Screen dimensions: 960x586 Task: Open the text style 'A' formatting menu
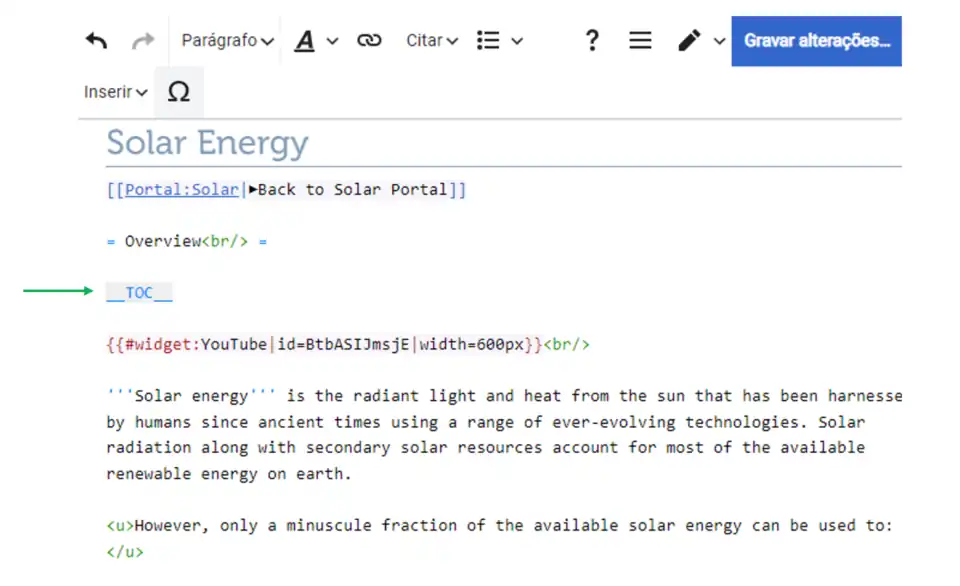[316, 41]
